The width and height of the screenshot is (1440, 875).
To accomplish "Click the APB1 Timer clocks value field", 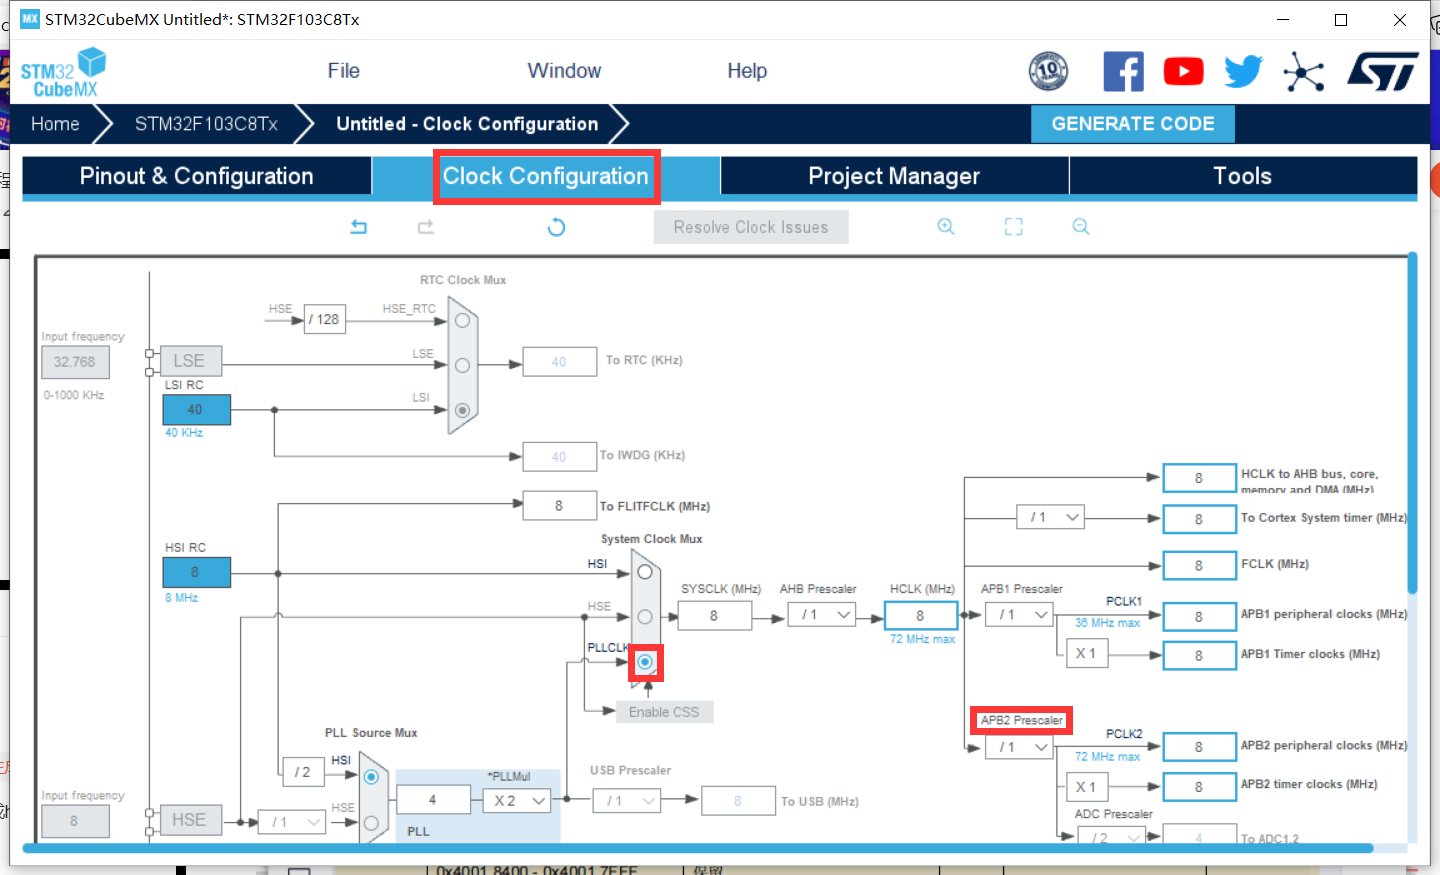I will tap(1199, 655).
